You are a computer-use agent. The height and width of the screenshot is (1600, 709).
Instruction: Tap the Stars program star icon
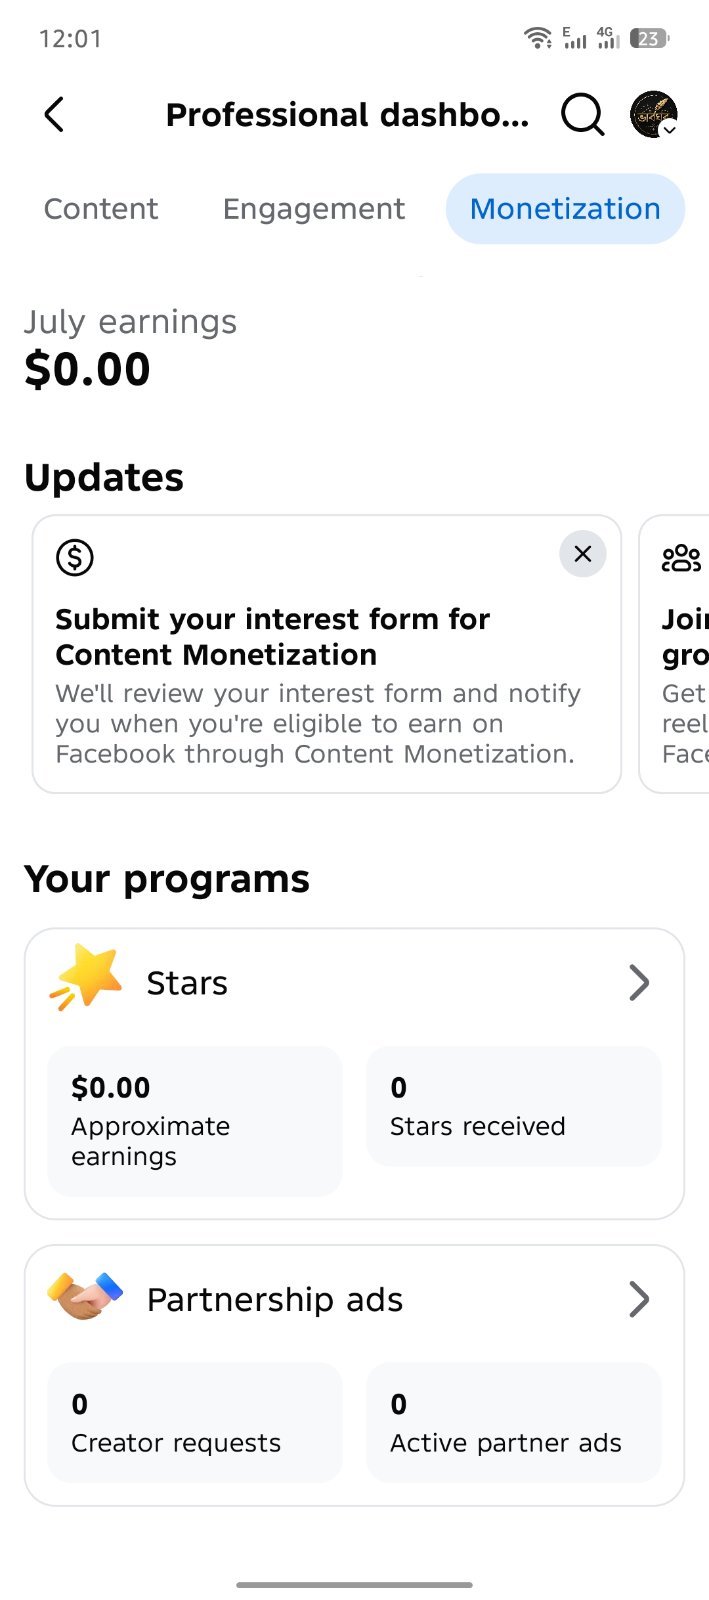coord(86,977)
